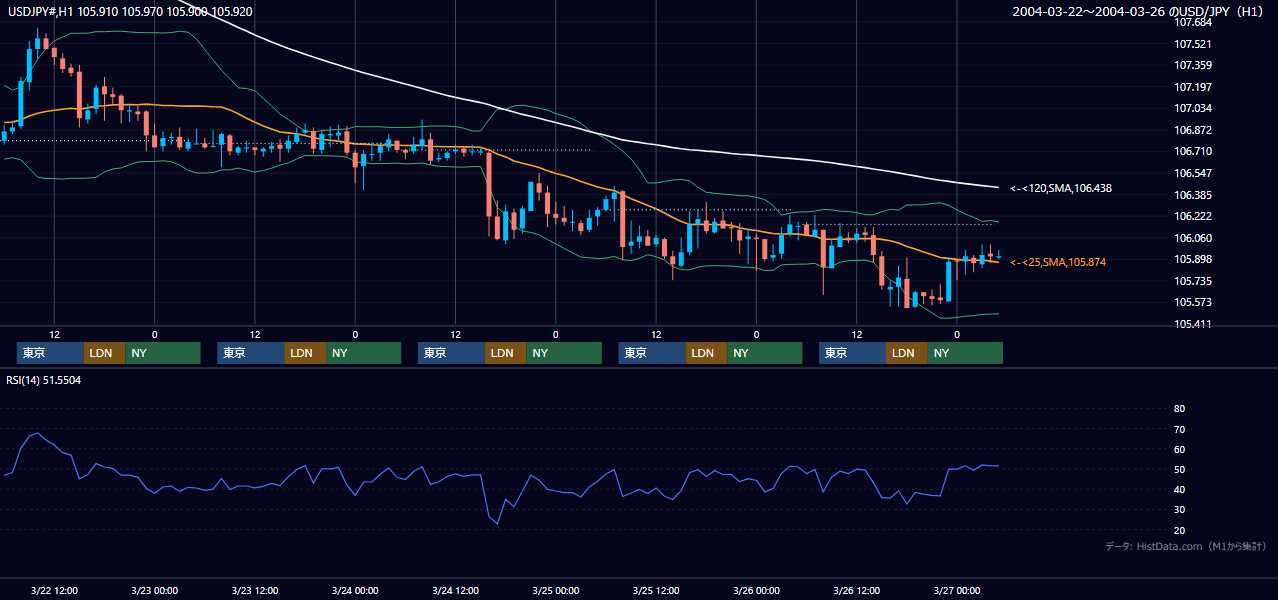Select the 3/24 00:00 date axis label

click(x=355, y=591)
